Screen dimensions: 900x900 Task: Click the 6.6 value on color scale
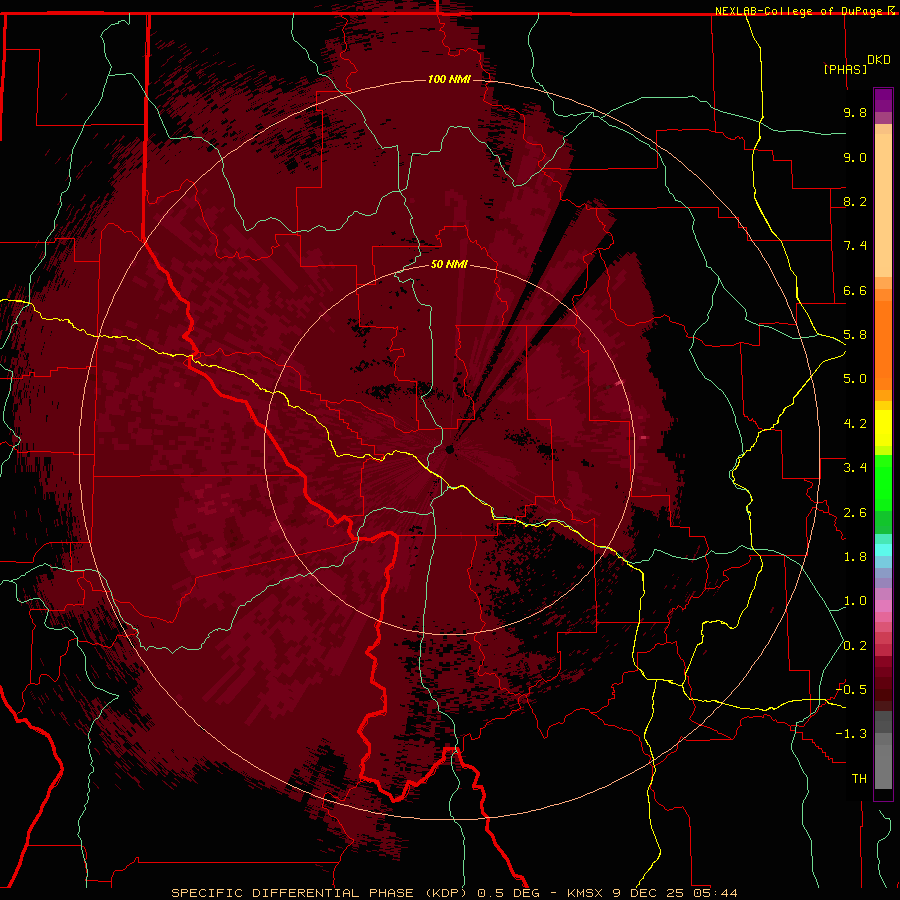(x=855, y=290)
